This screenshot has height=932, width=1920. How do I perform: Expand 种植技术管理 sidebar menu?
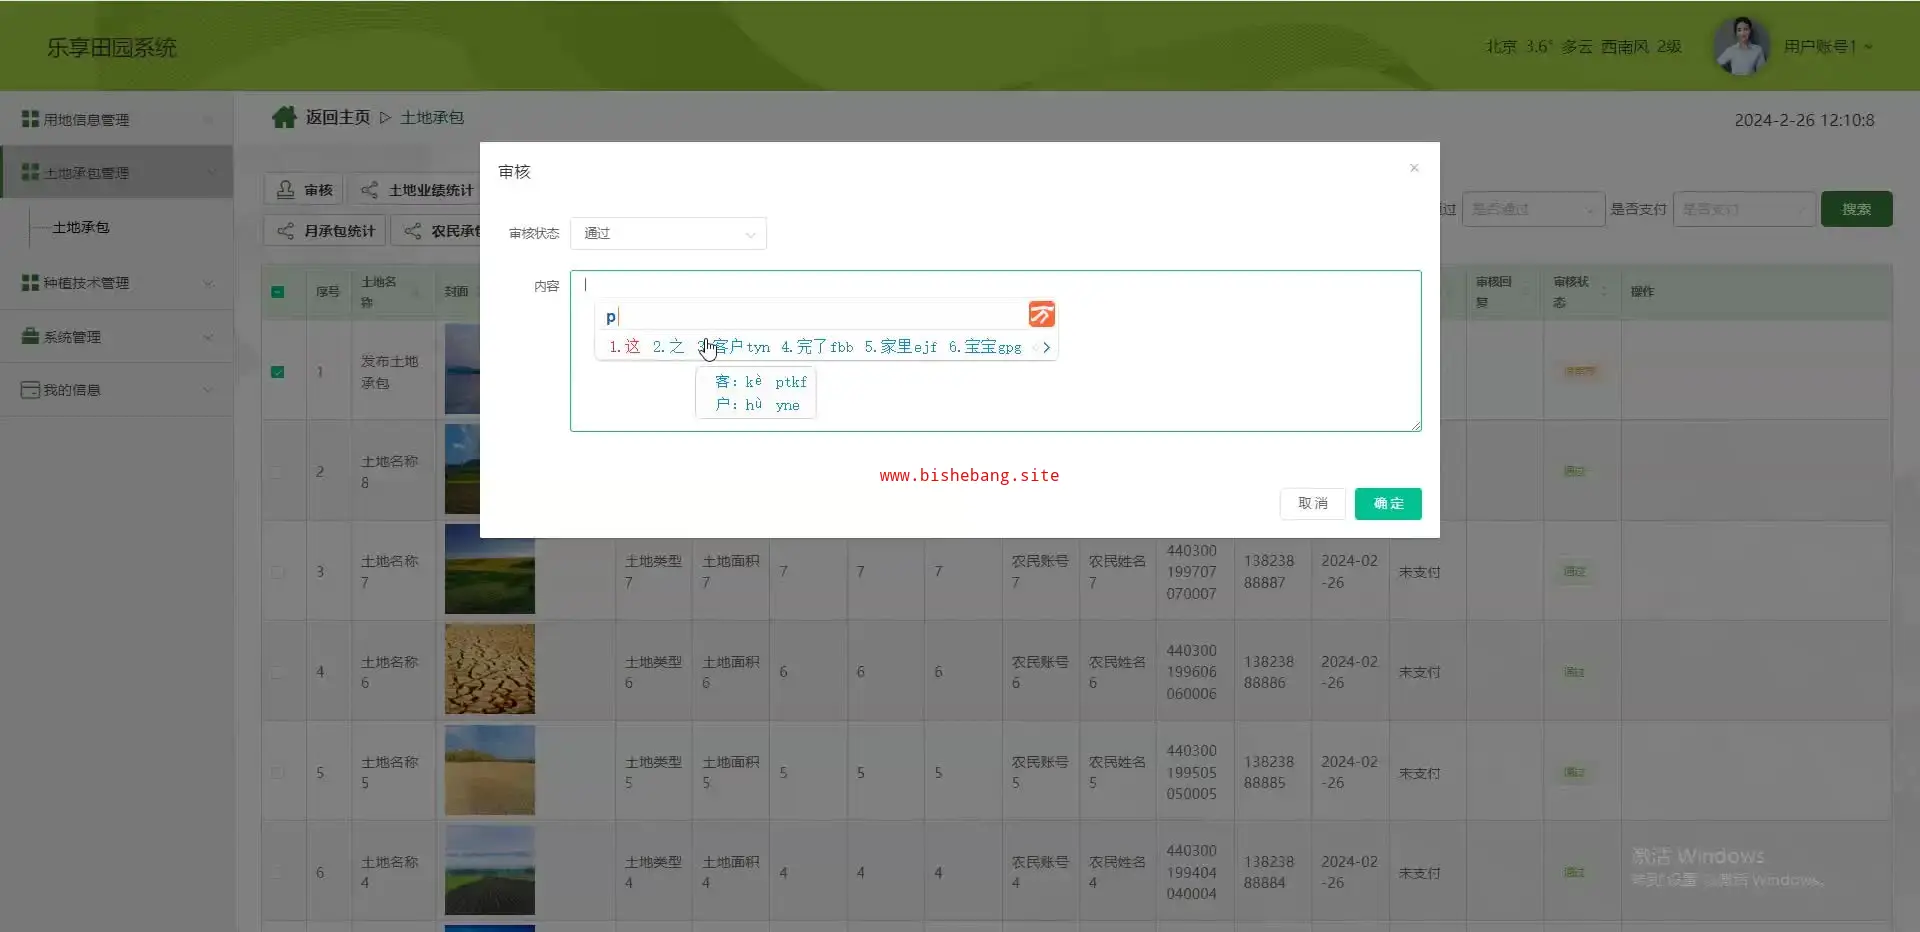point(116,283)
